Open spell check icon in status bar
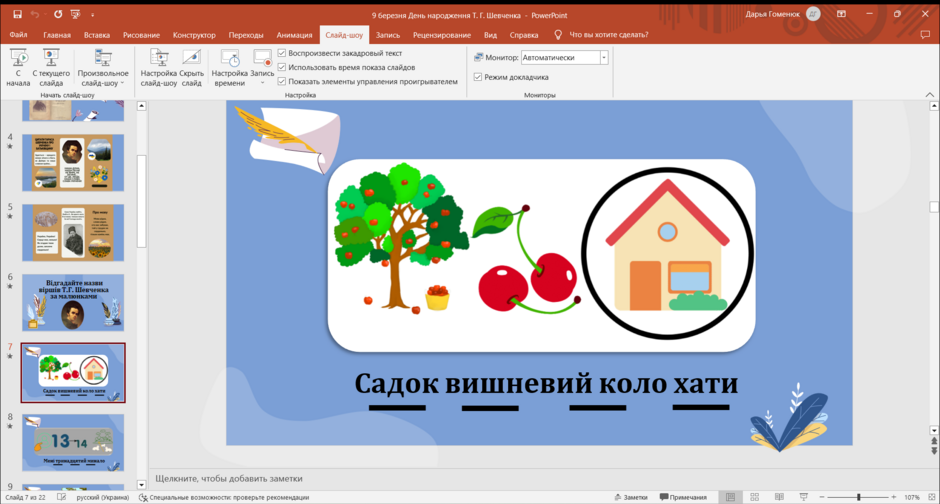 click(x=62, y=497)
